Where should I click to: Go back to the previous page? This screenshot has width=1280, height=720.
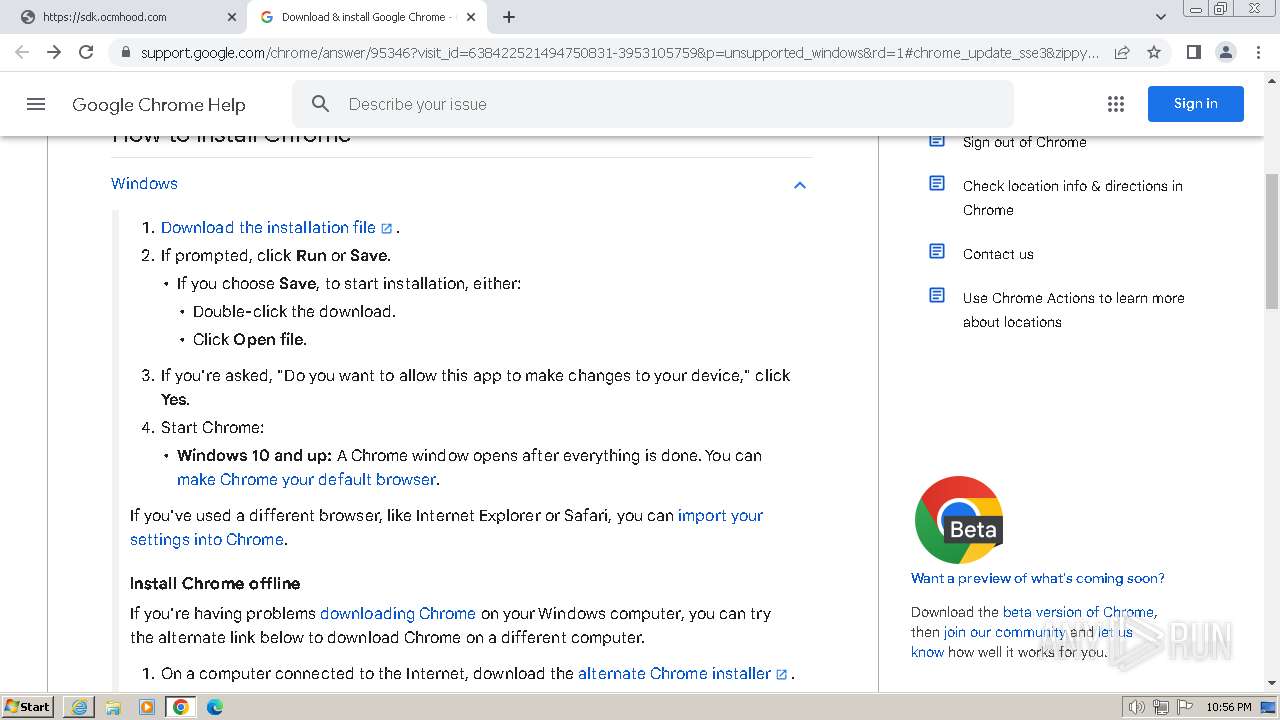pyautogui.click(x=22, y=52)
